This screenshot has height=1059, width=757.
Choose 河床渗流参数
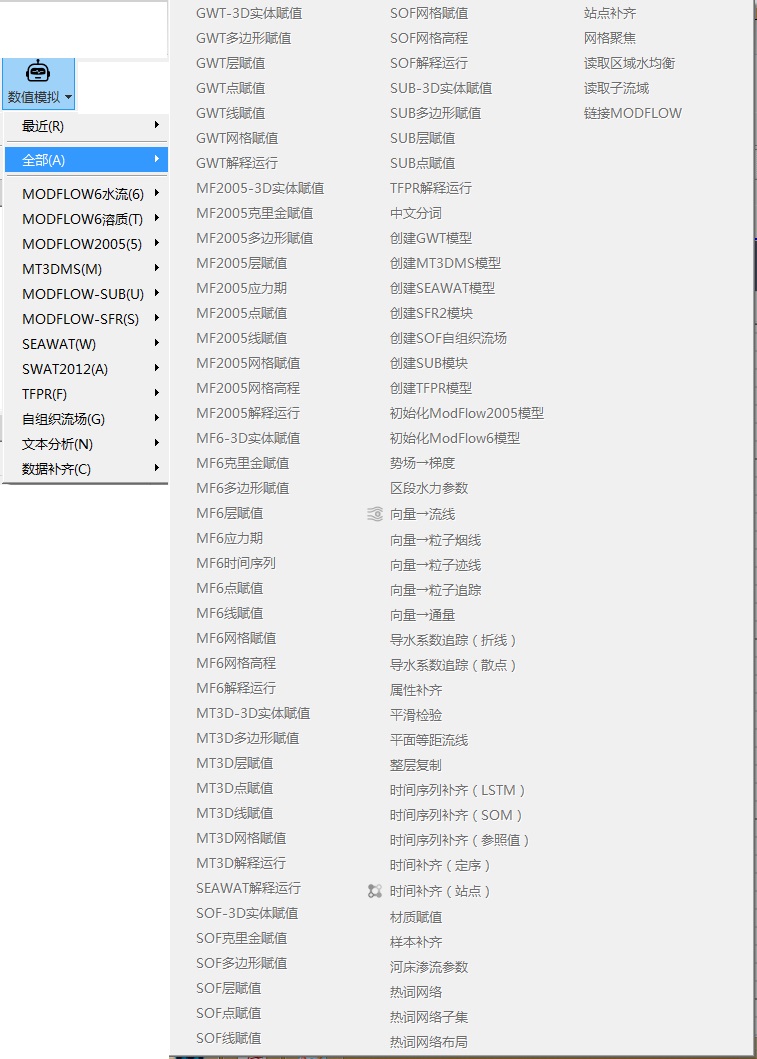coord(429,966)
